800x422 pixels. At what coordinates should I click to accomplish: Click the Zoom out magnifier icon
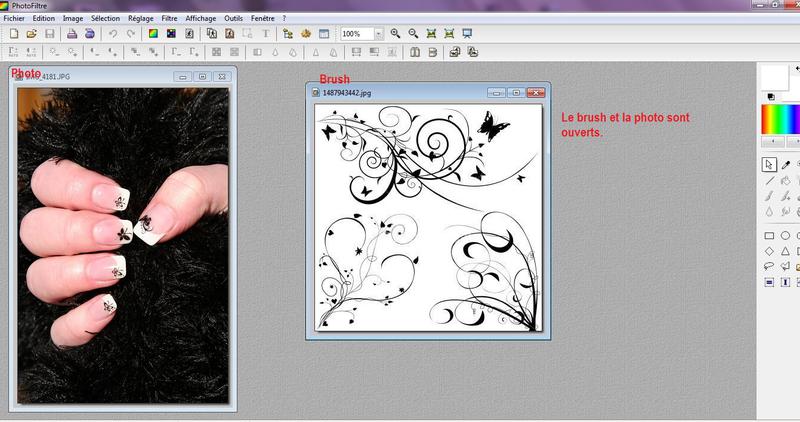pos(413,33)
